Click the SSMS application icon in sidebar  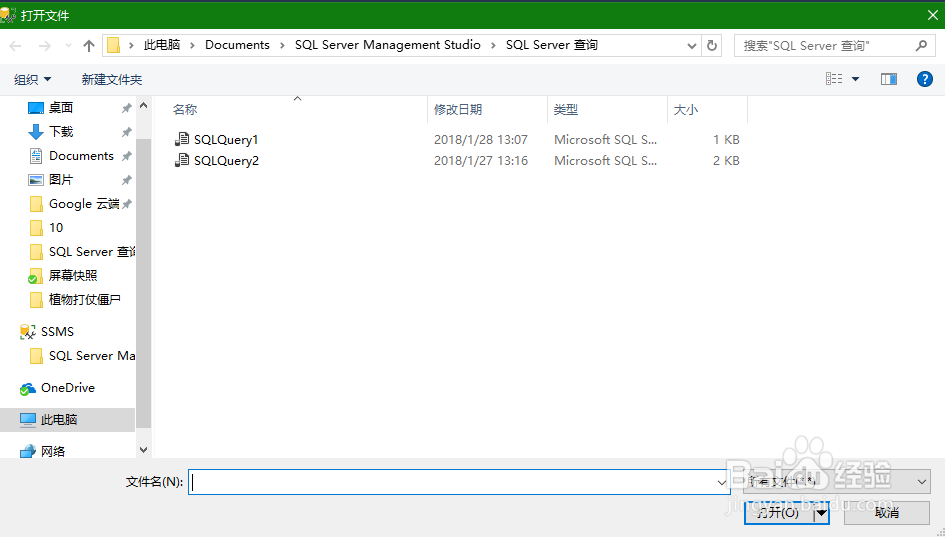28,332
